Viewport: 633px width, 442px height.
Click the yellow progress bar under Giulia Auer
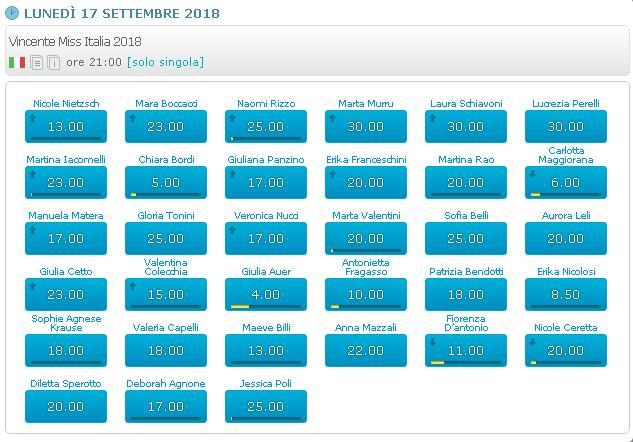click(x=241, y=306)
